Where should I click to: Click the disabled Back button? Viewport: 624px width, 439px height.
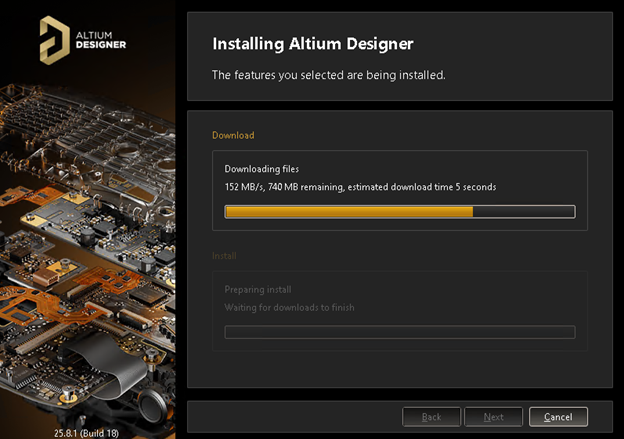pyautogui.click(x=432, y=416)
